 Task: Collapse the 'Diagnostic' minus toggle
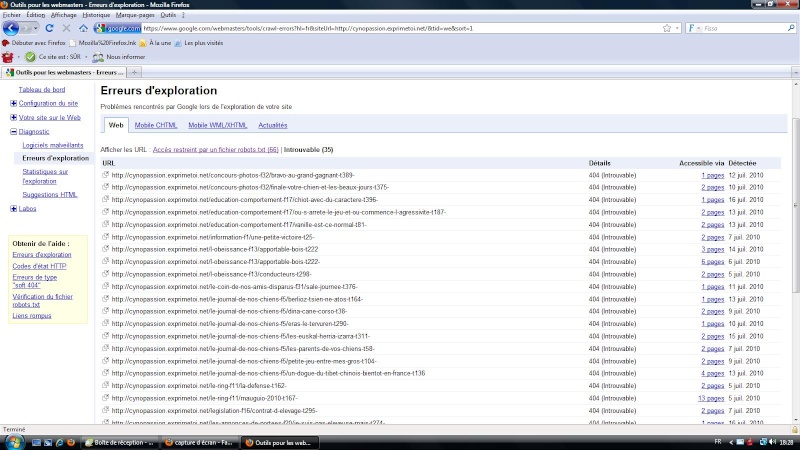point(14,132)
